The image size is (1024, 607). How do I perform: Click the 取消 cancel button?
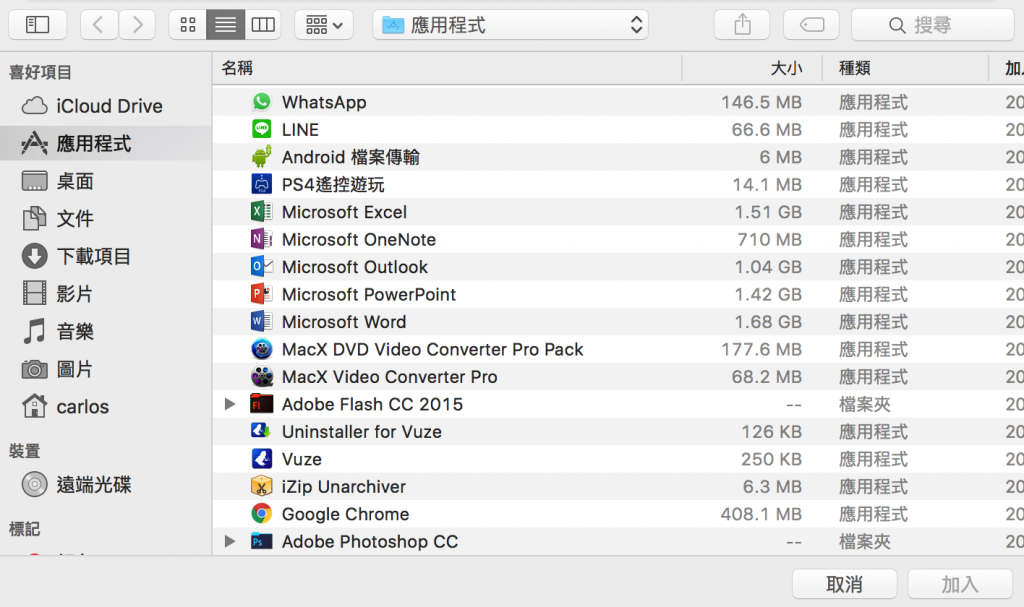click(x=844, y=584)
